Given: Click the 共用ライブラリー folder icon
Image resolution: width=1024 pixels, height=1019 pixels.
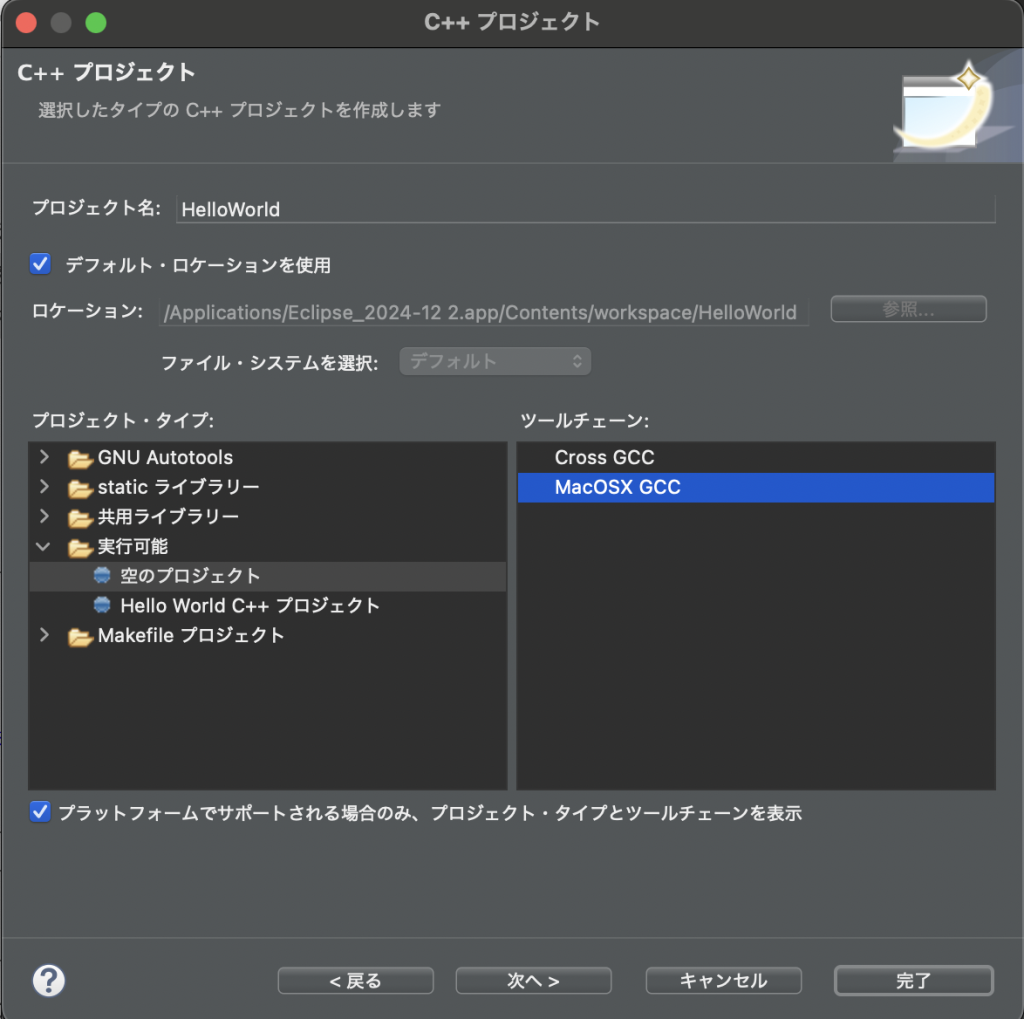Looking at the screenshot, I should coord(80,518).
